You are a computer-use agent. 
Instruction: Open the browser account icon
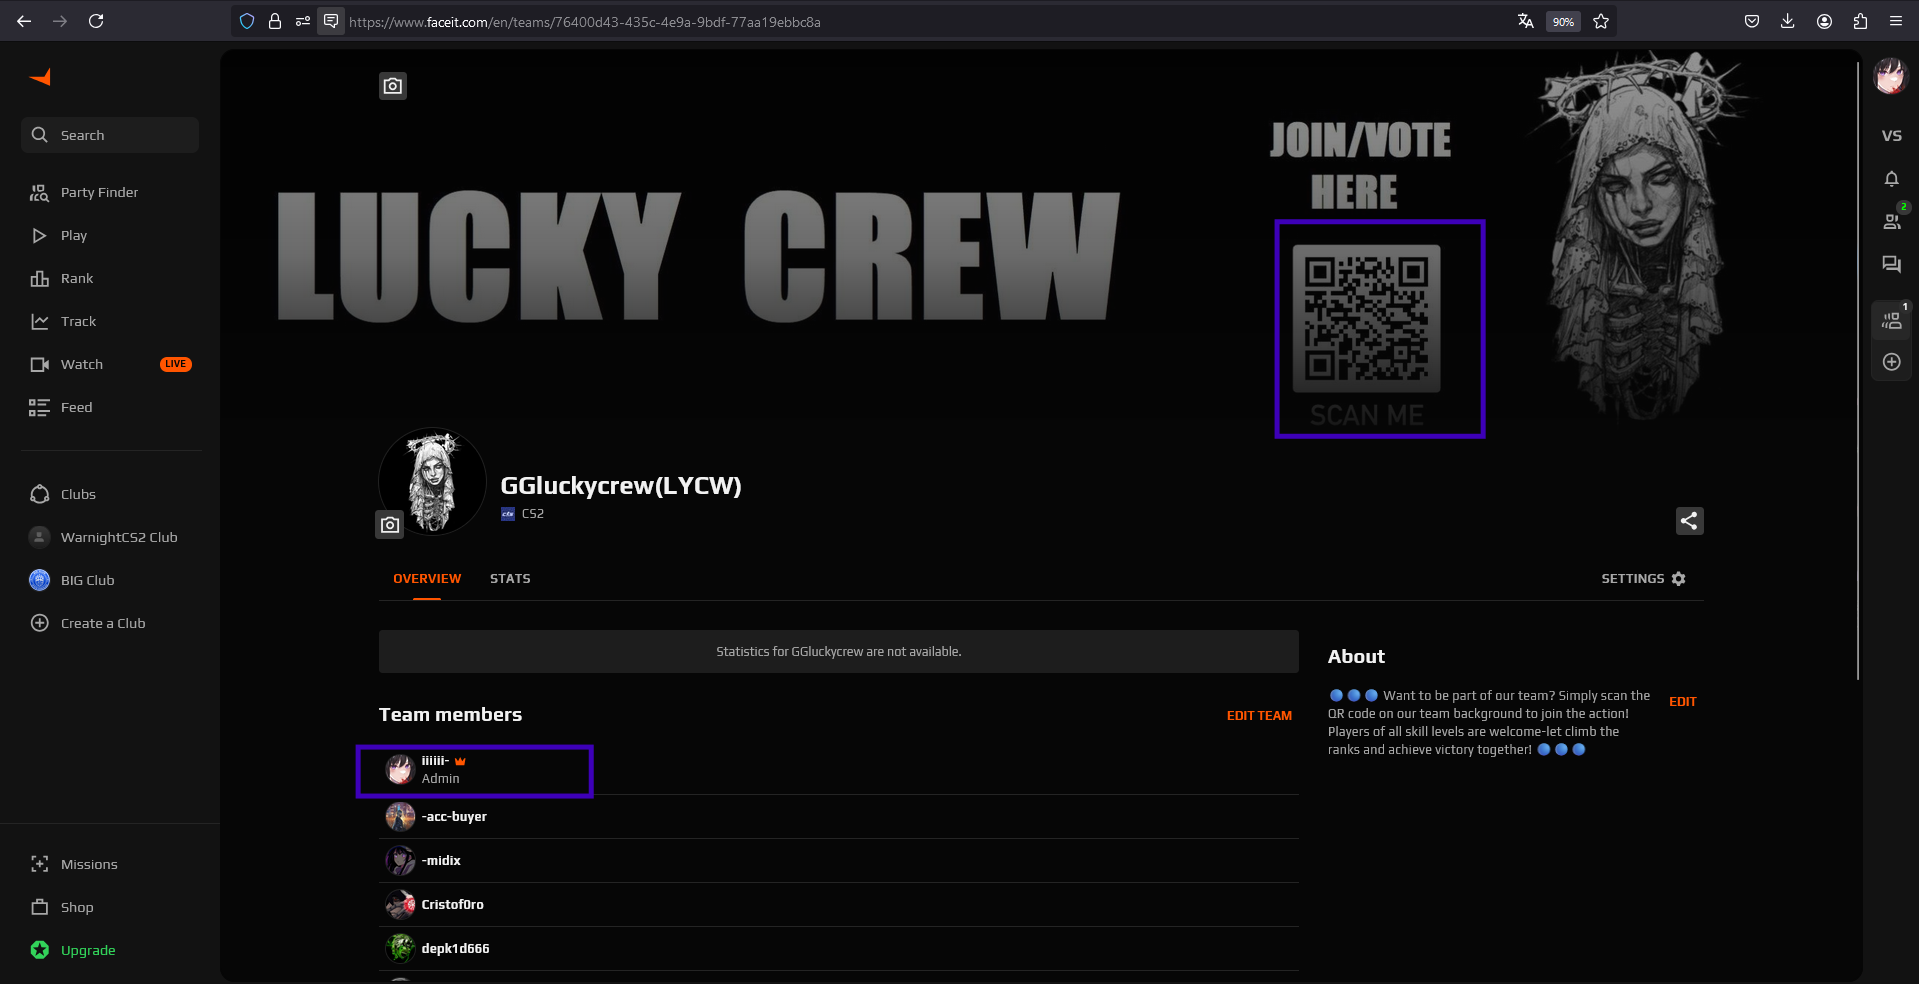point(1824,21)
